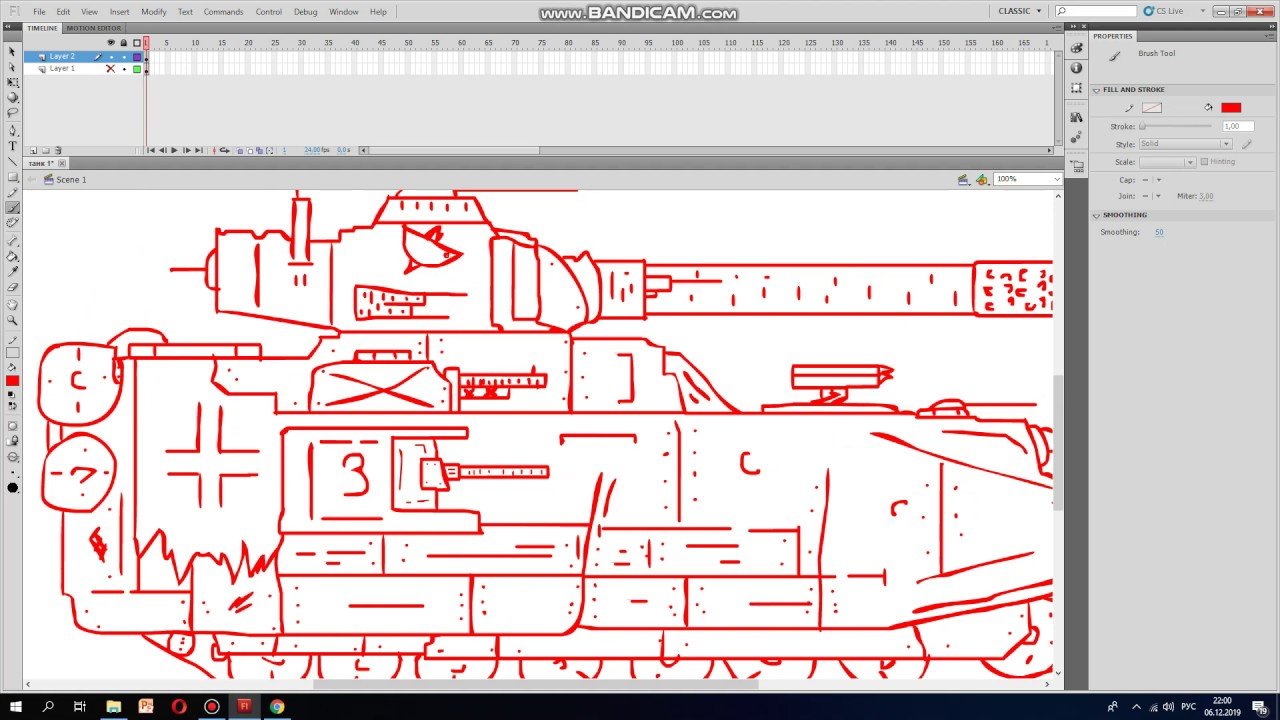1280x720 pixels.
Task: Collapse the Fill and Stroke section
Action: [x=1097, y=90]
